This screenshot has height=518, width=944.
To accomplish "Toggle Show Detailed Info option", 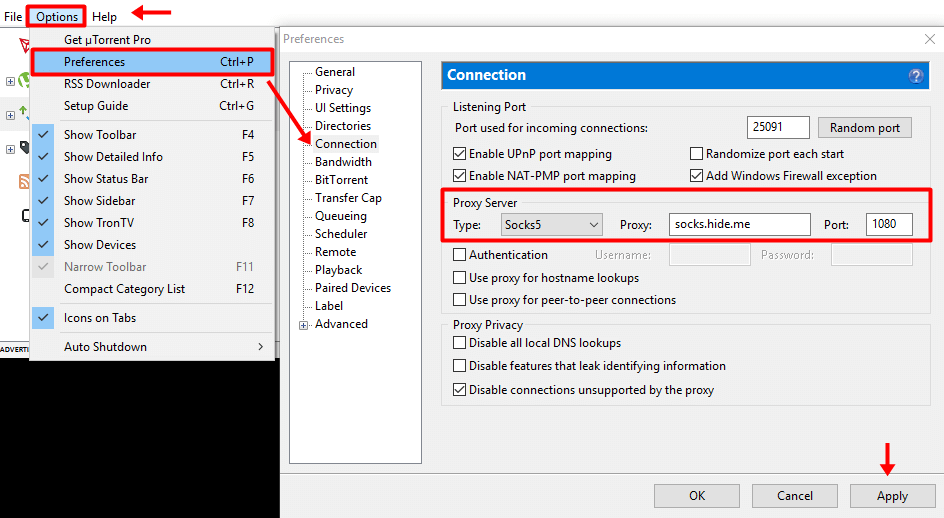I will pos(152,157).
